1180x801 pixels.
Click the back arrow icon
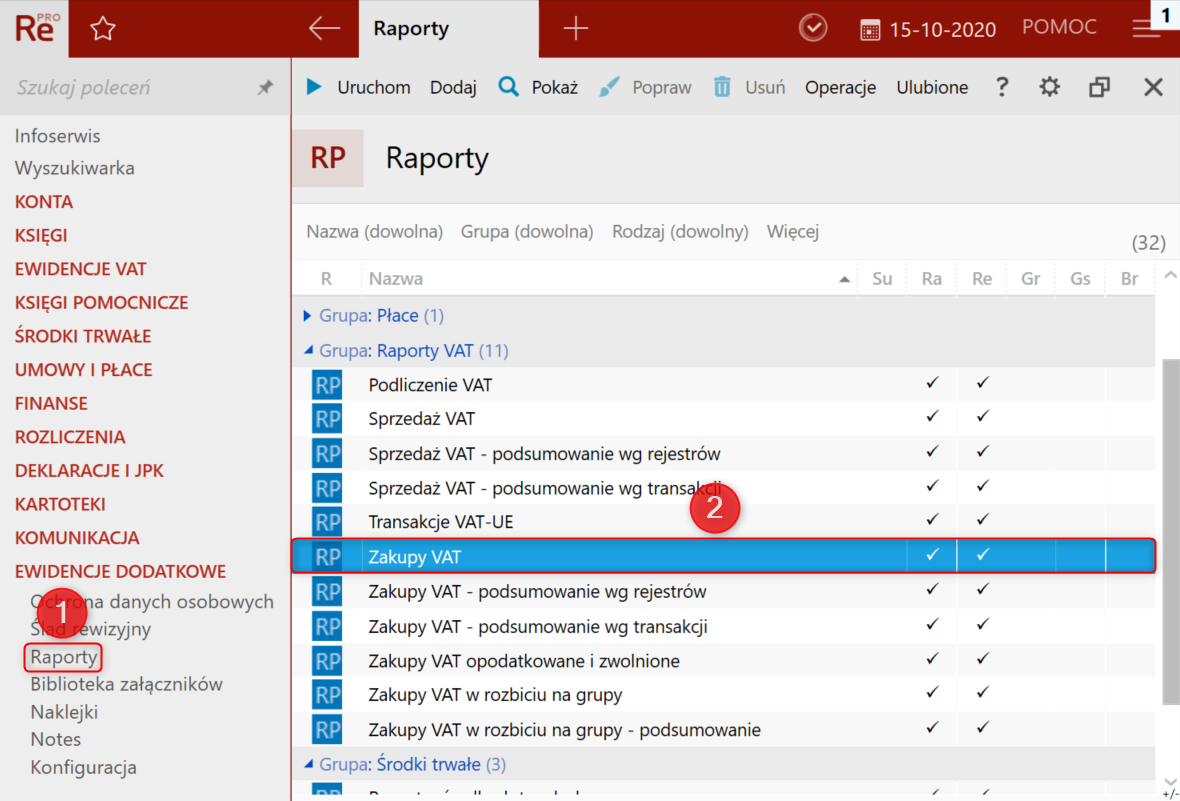click(324, 29)
